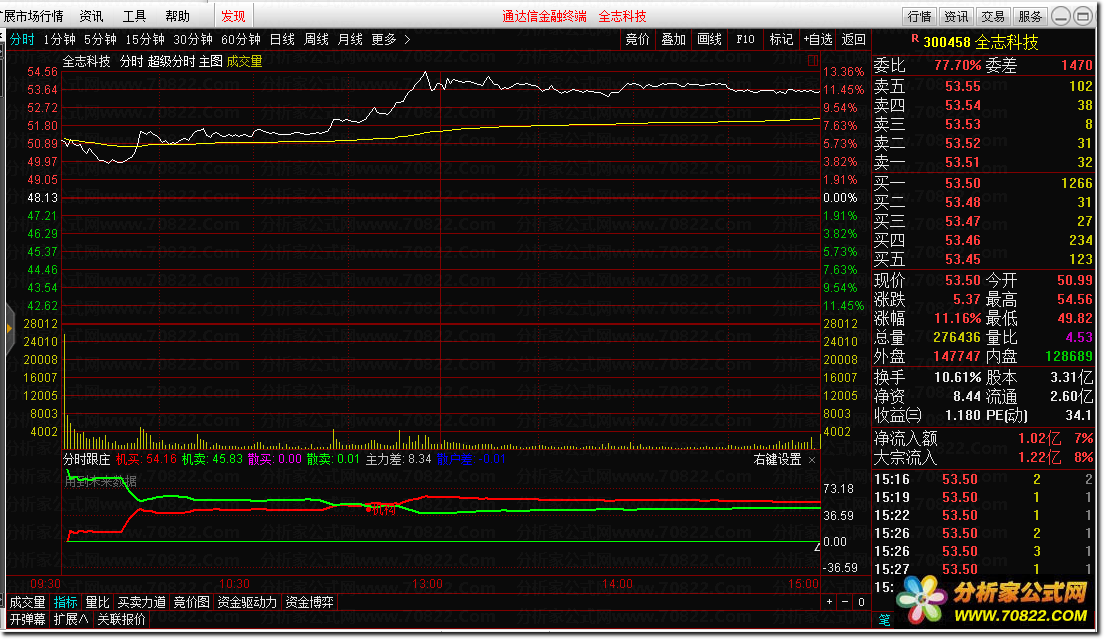Expand panel with 扩展∧ button
This screenshot has width=1106, height=640.
71,619
